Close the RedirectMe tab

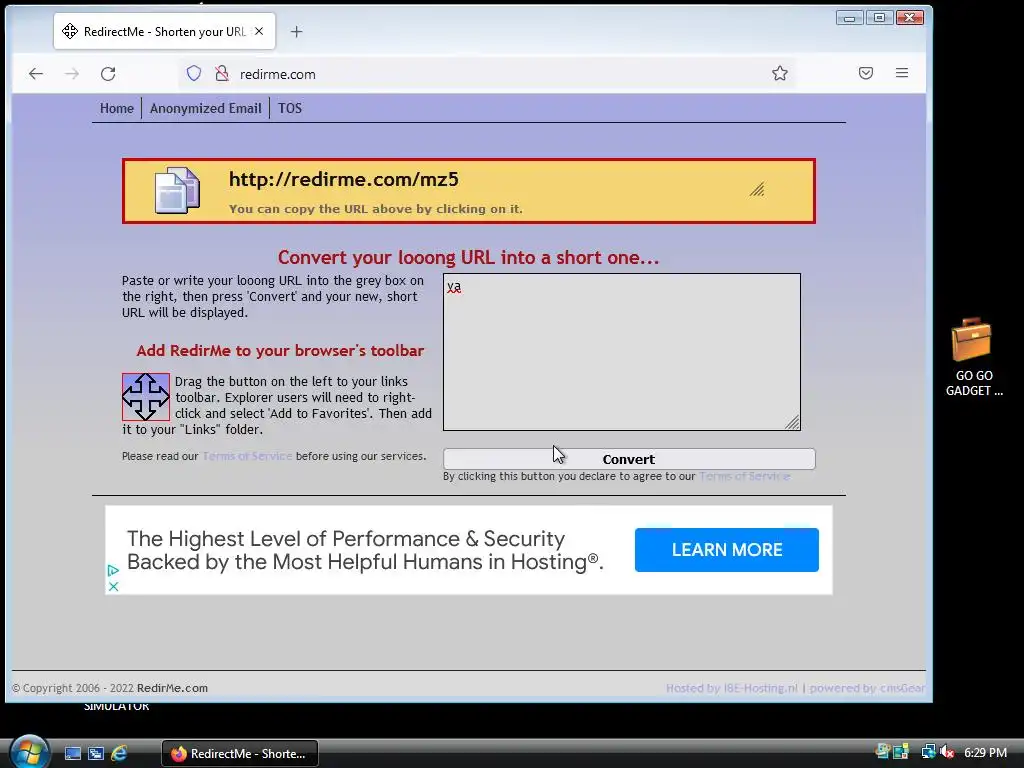pos(259,31)
